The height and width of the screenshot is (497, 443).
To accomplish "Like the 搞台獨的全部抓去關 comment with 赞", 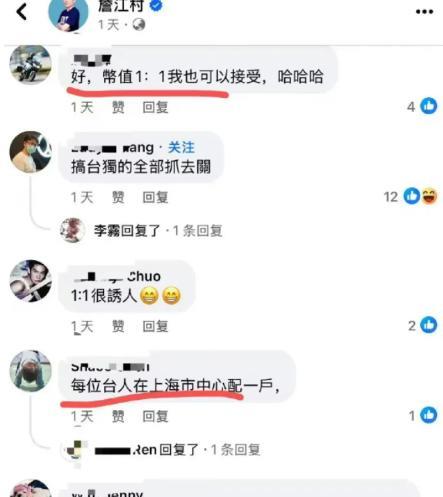I will [x=118, y=197].
